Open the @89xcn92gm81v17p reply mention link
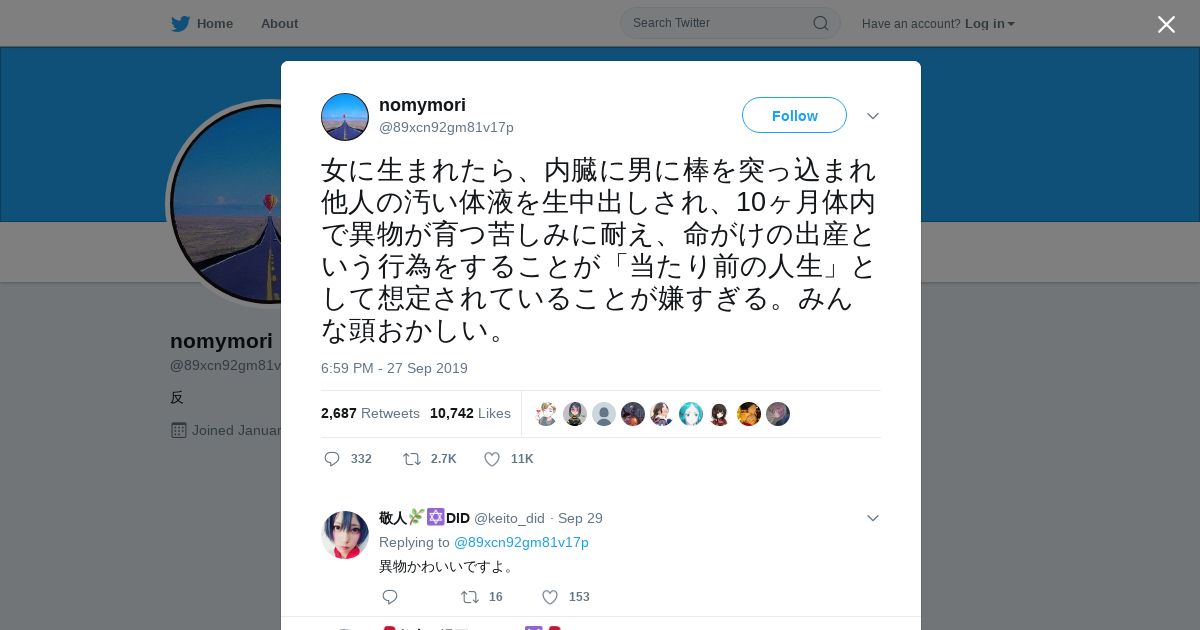The width and height of the screenshot is (1200, 630). tap(521, 542)
